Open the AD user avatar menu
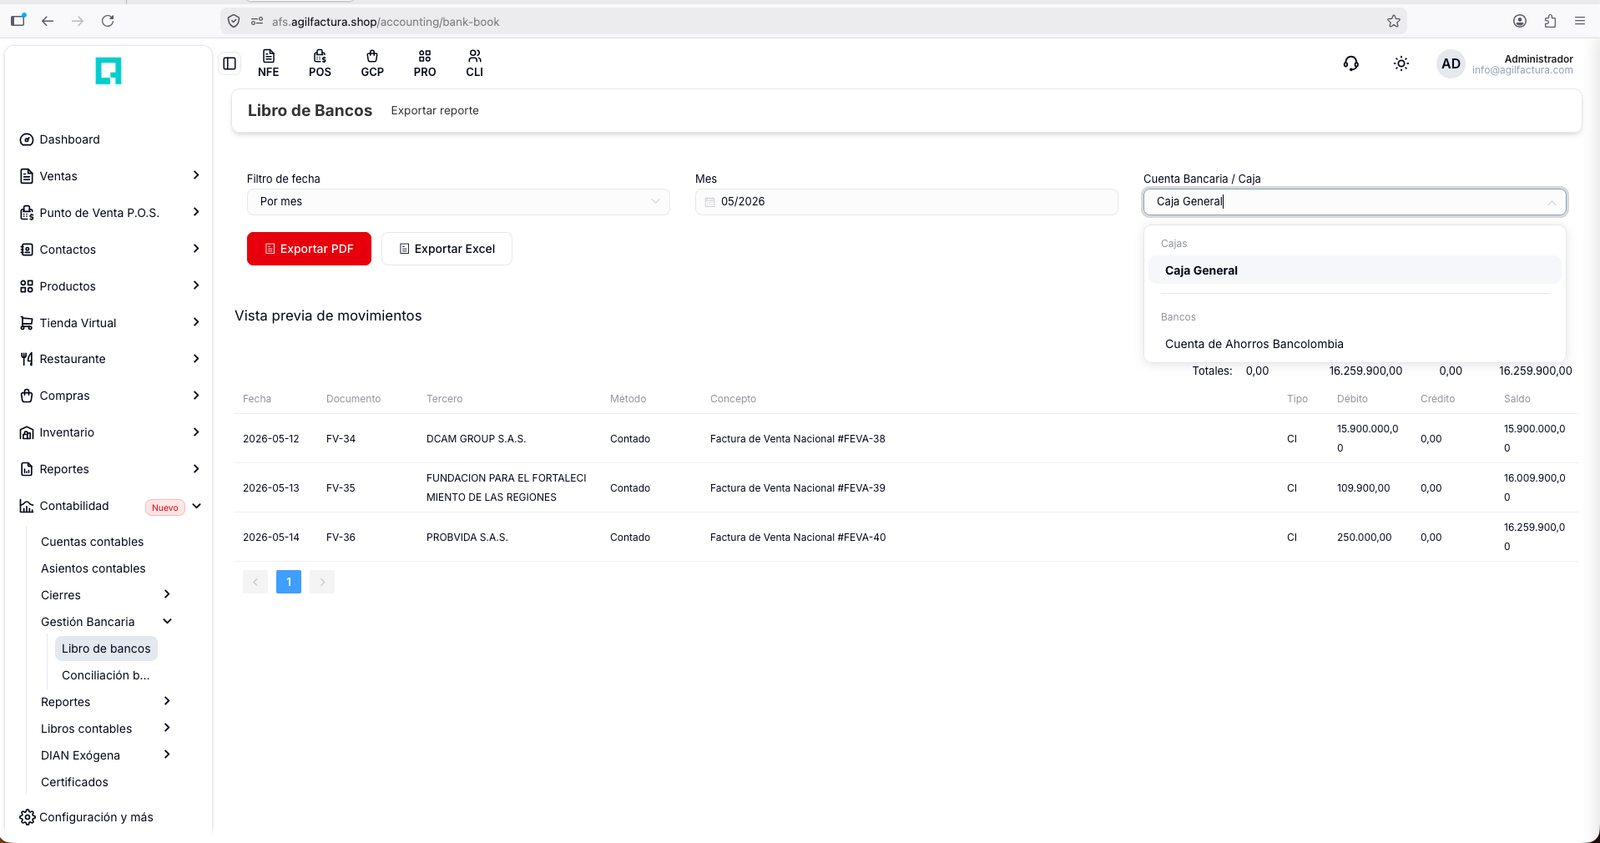 (x=1450, y=64)
